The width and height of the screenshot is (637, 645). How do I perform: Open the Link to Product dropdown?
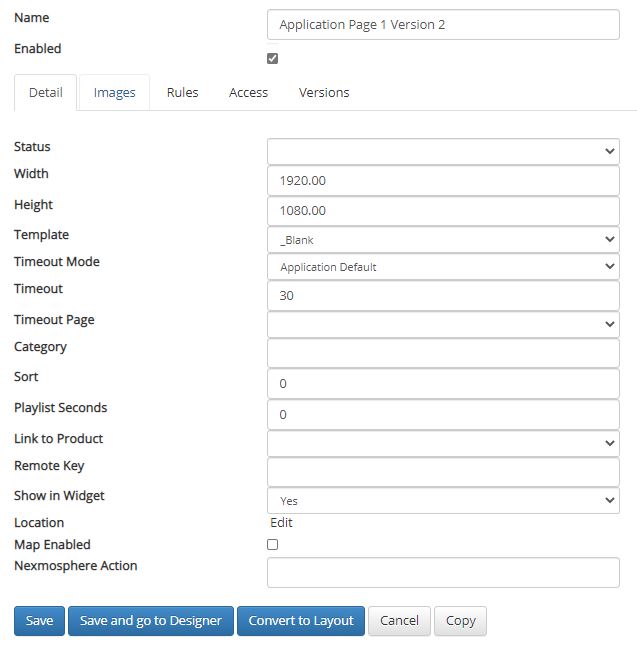(443, 443)
